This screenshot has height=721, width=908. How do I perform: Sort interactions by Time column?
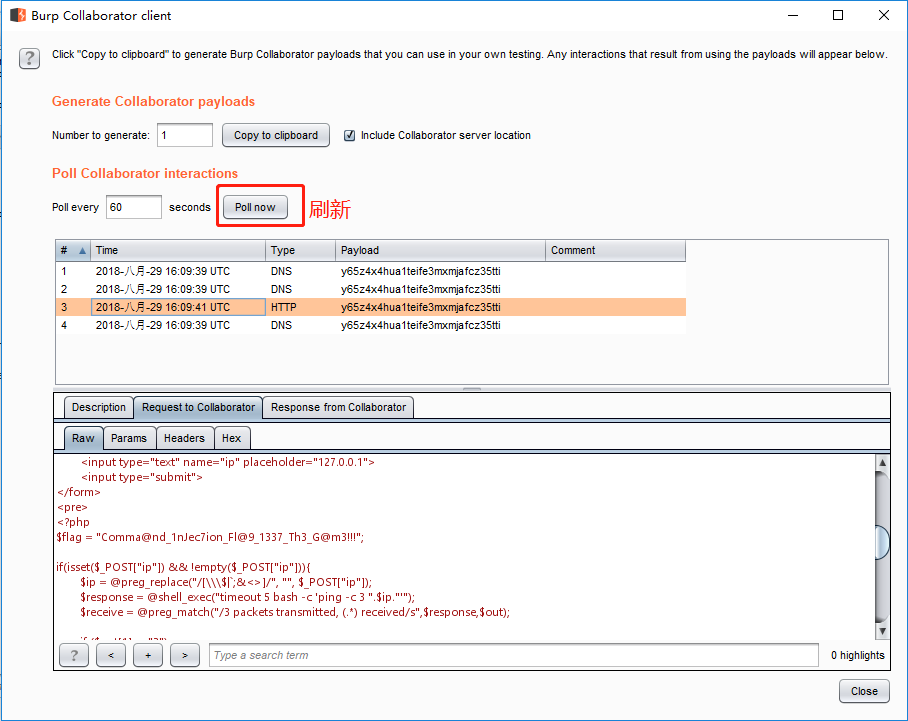point(178,251)
